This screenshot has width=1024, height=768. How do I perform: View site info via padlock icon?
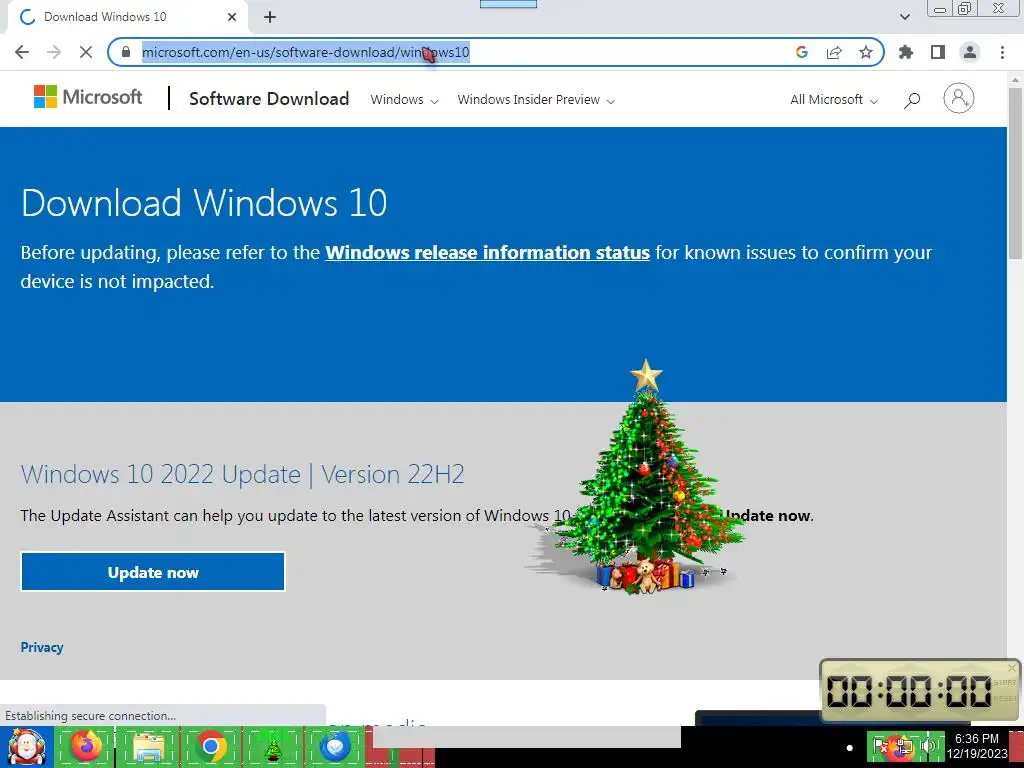(x=126, y=52)
